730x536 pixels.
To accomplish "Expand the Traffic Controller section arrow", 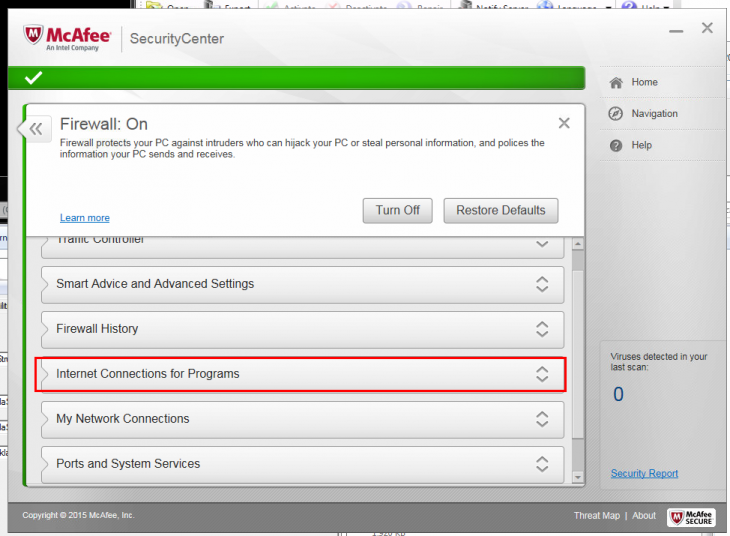I will click(542, 244).
